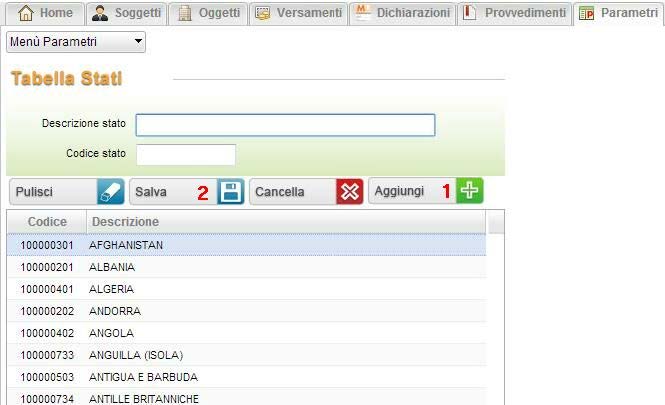Click the green plus add icon

tap(469, 190)
